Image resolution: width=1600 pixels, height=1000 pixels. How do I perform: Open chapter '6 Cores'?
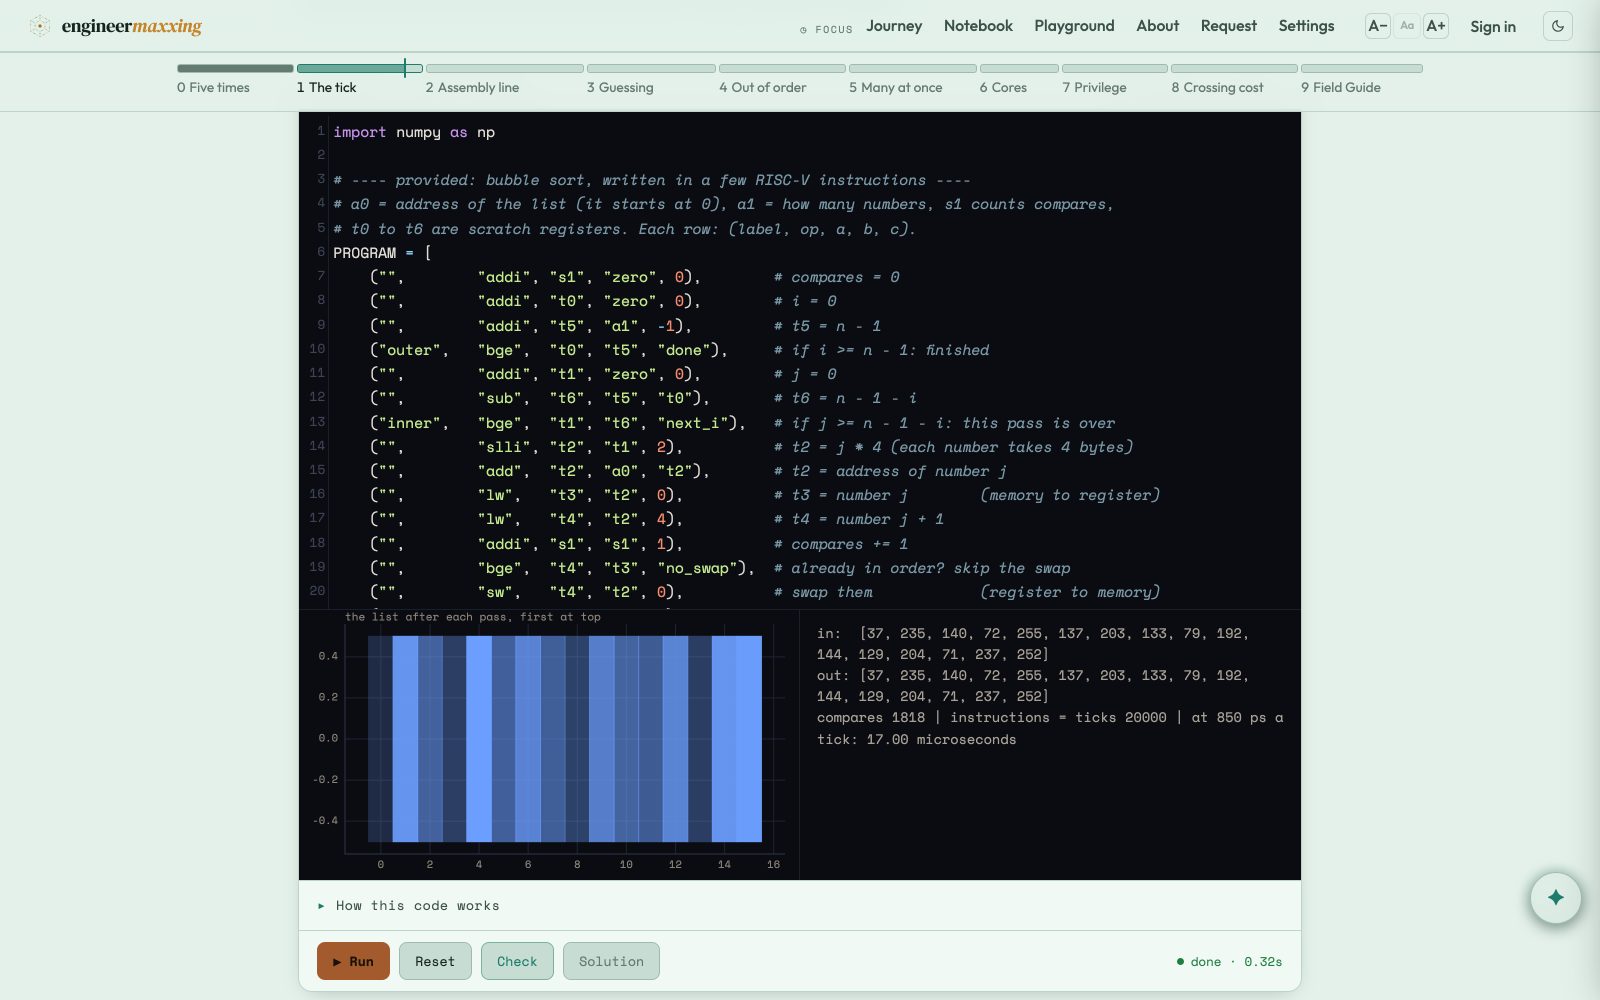pyautogui.click(x=1003, y=88)
